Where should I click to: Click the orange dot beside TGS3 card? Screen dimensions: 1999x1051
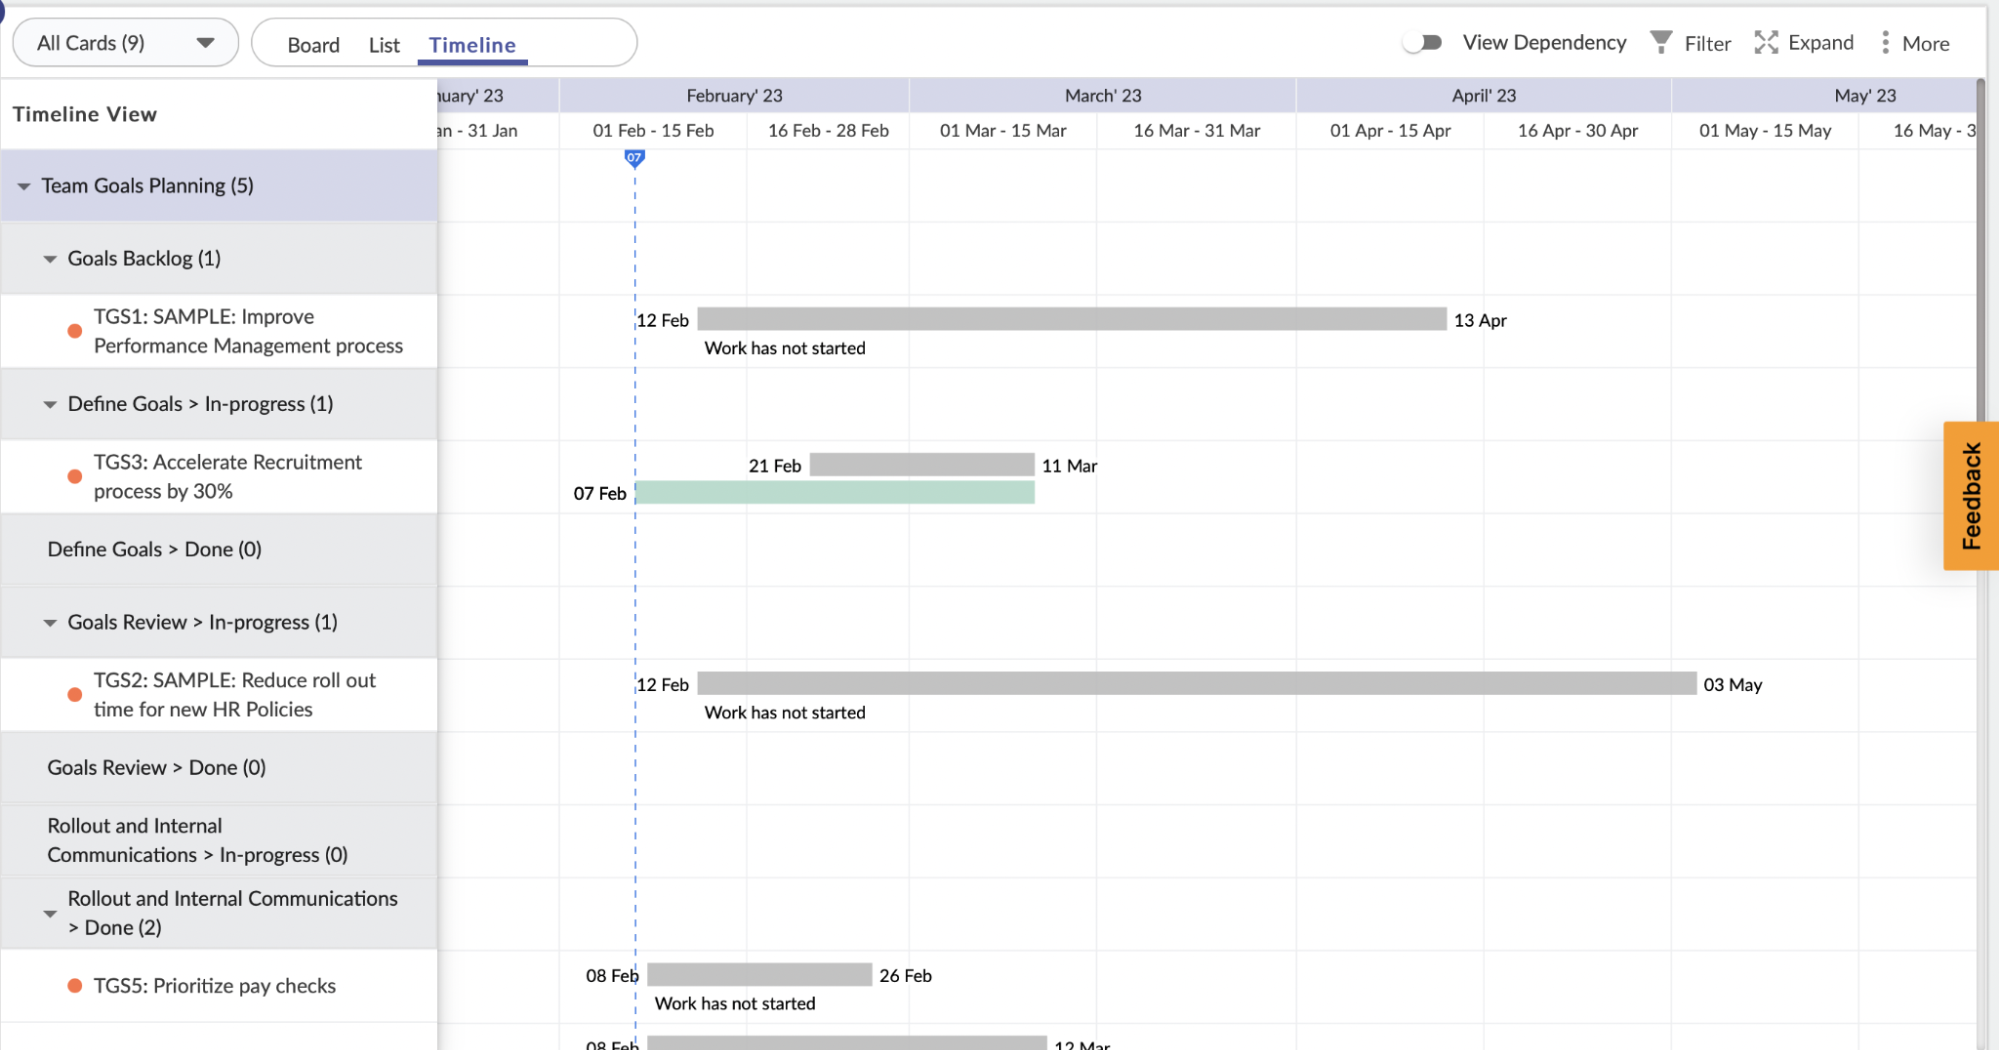point(74,476)
